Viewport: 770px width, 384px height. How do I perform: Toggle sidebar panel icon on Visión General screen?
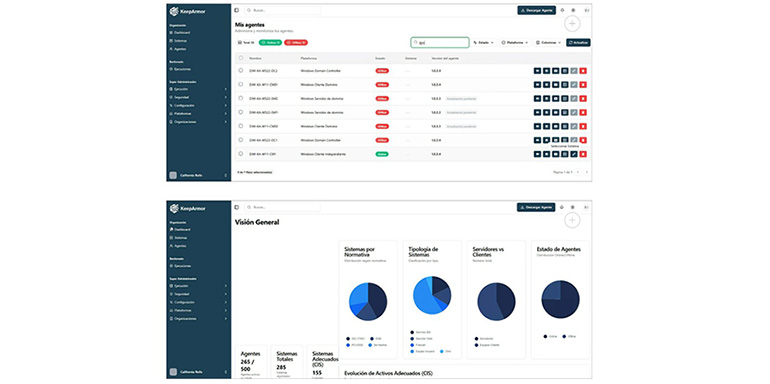pyautogui.click(x=237, y=207)
